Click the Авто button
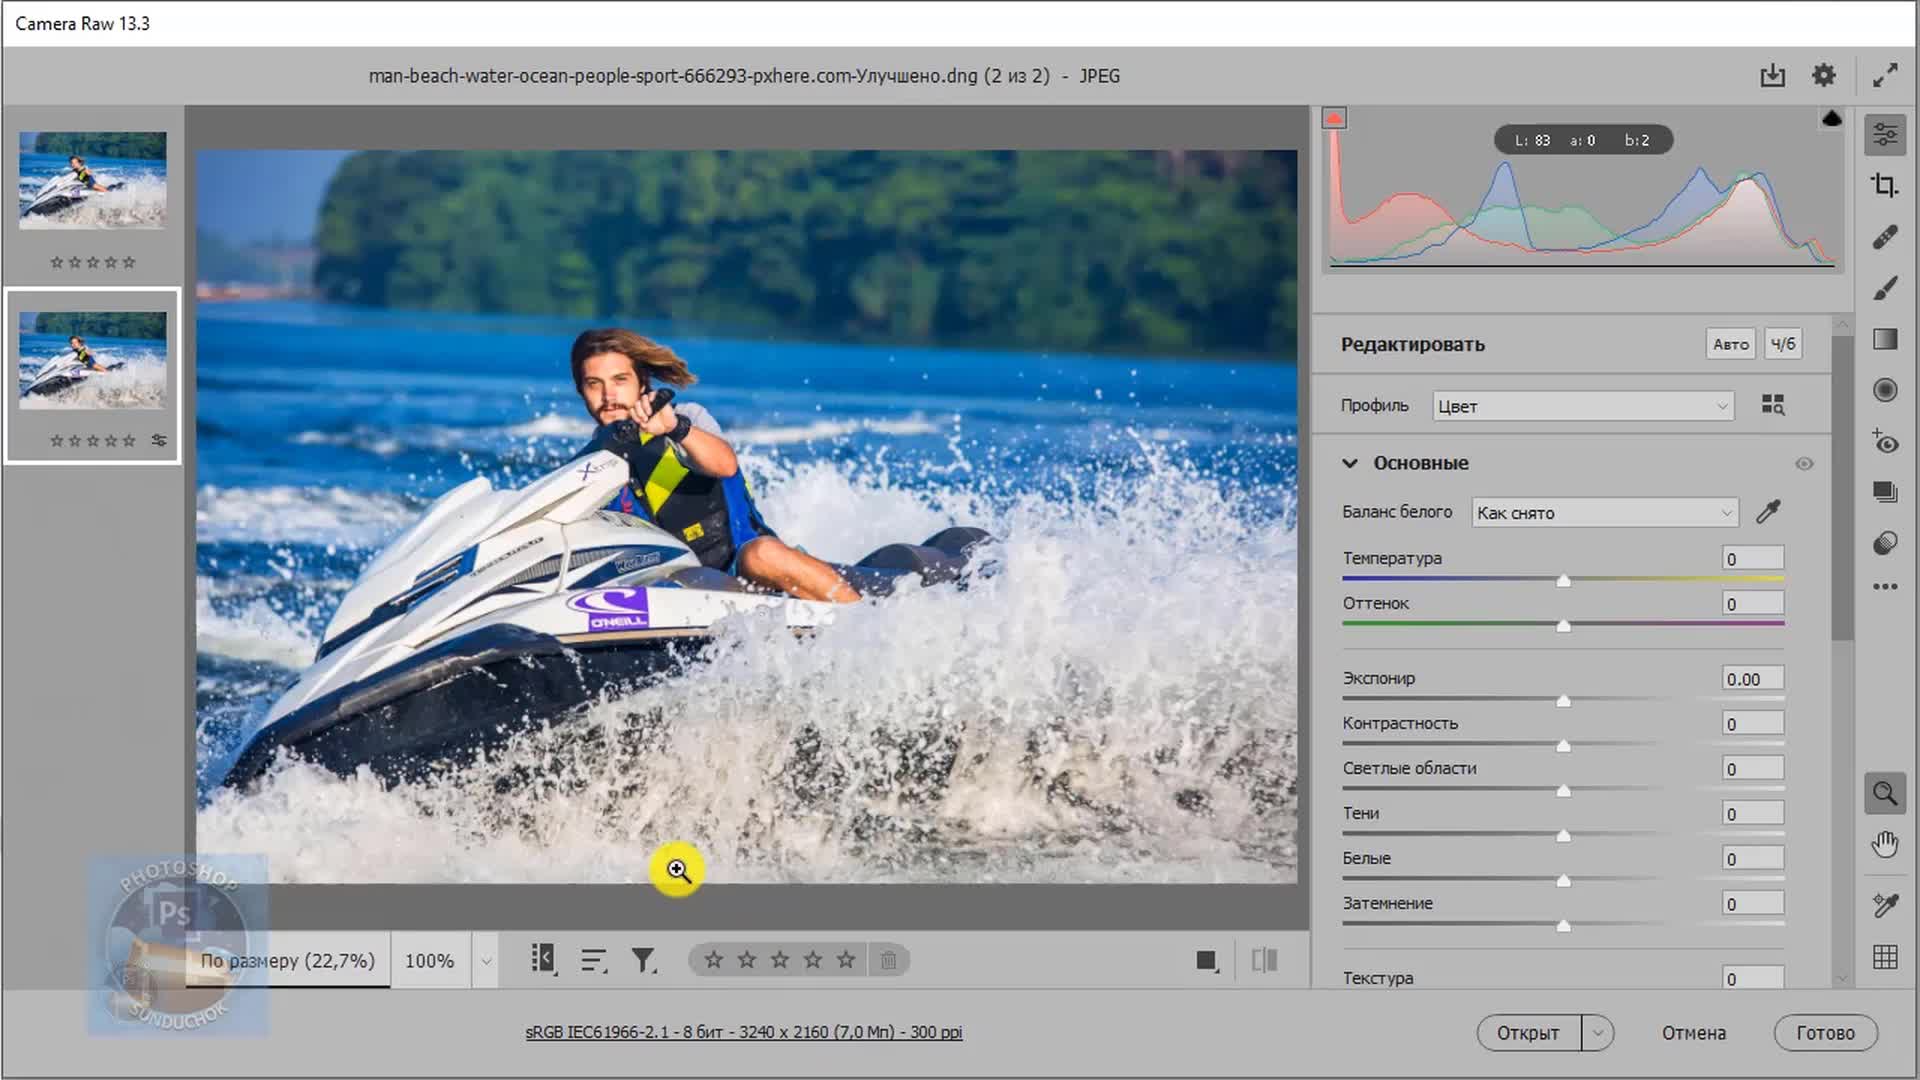 (x=1730, y=344)
